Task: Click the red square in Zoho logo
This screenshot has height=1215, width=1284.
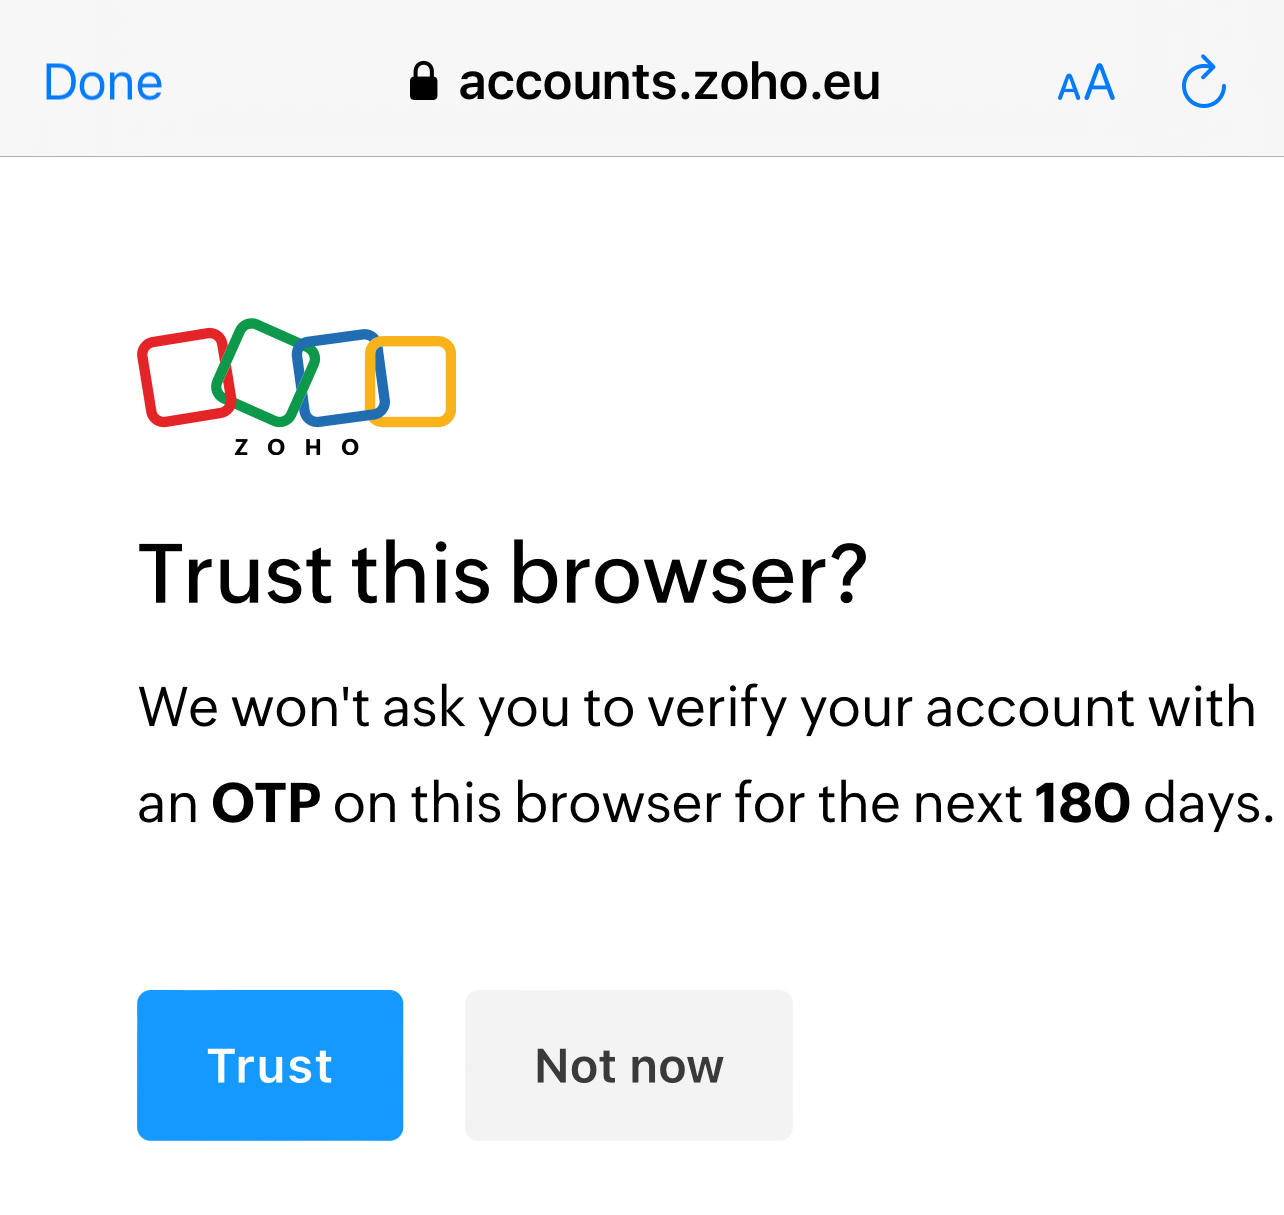Action: point(186,377)
